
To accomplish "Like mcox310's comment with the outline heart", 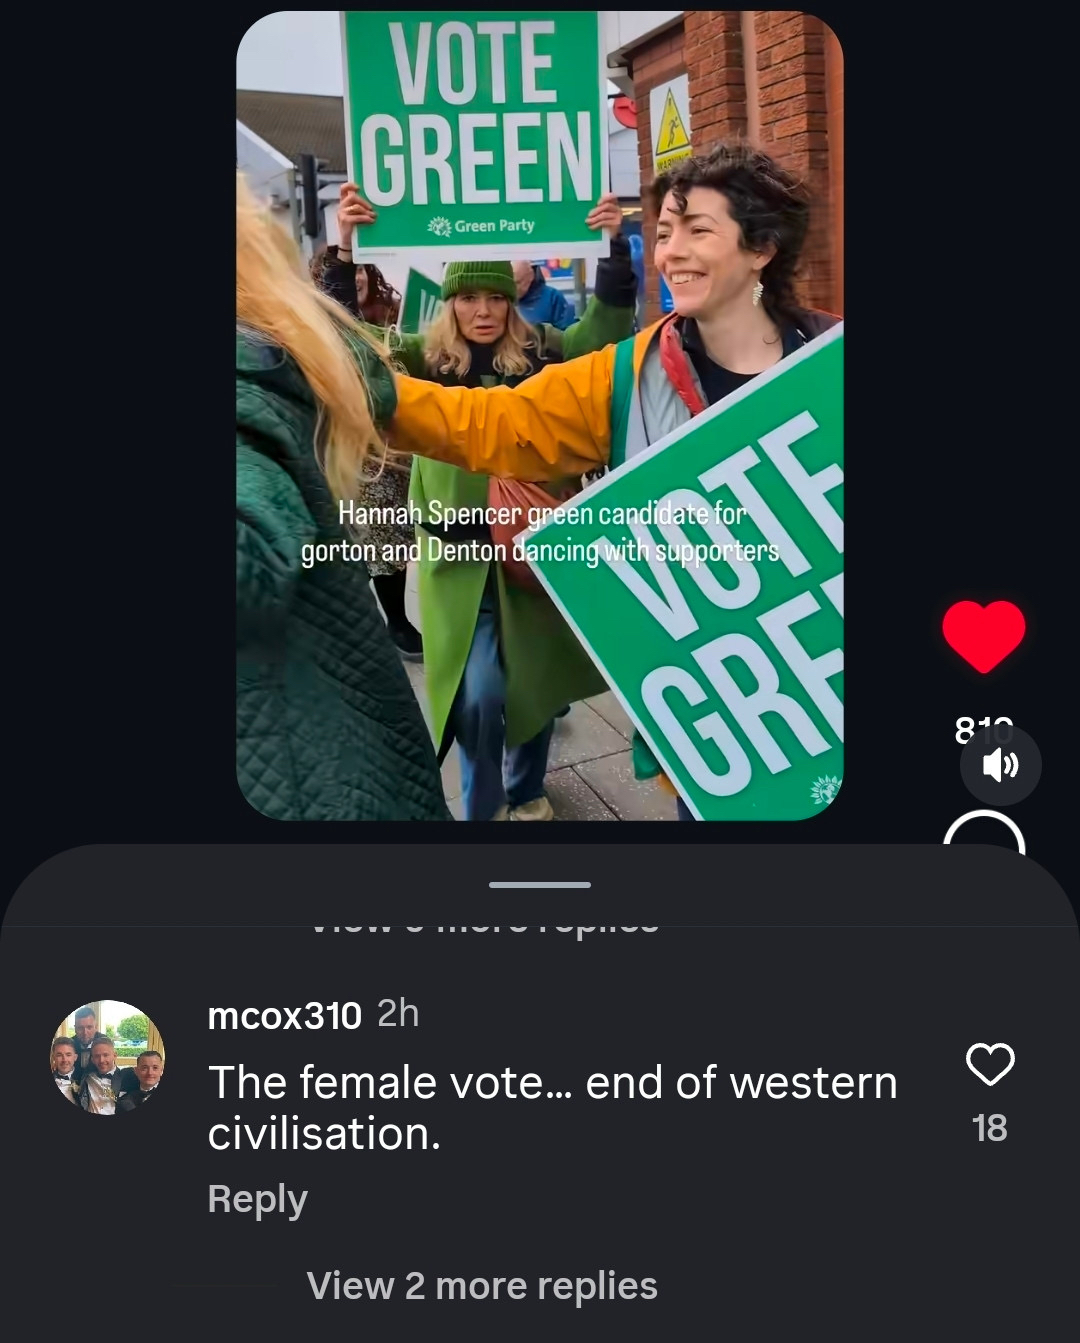I will pos(990,1064).
